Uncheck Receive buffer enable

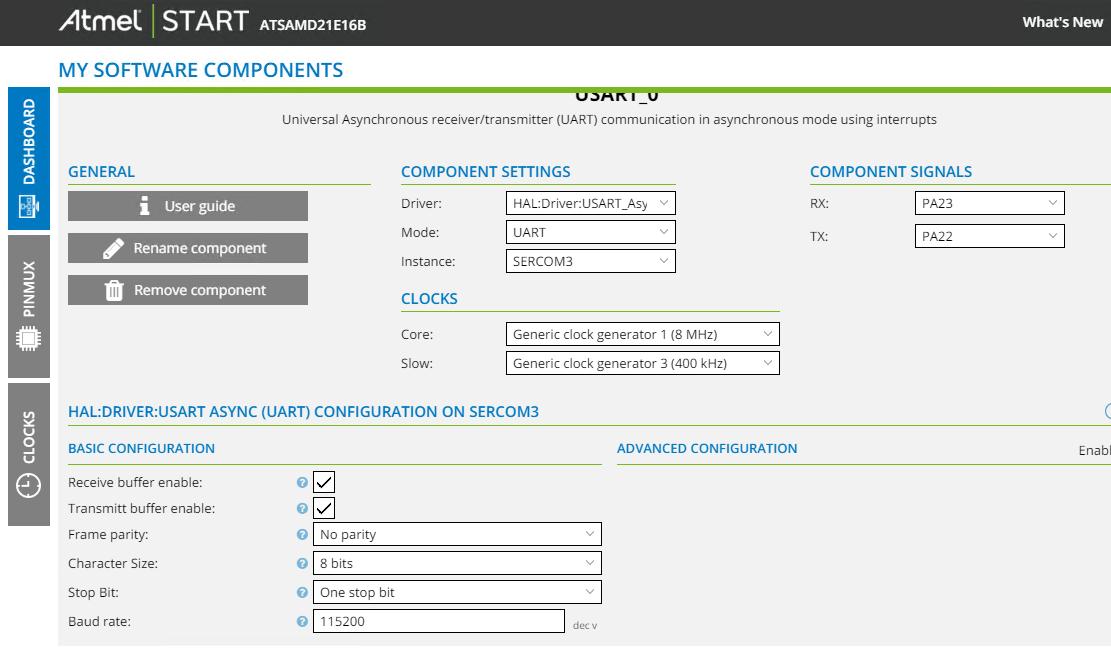[x=322, y=480]
